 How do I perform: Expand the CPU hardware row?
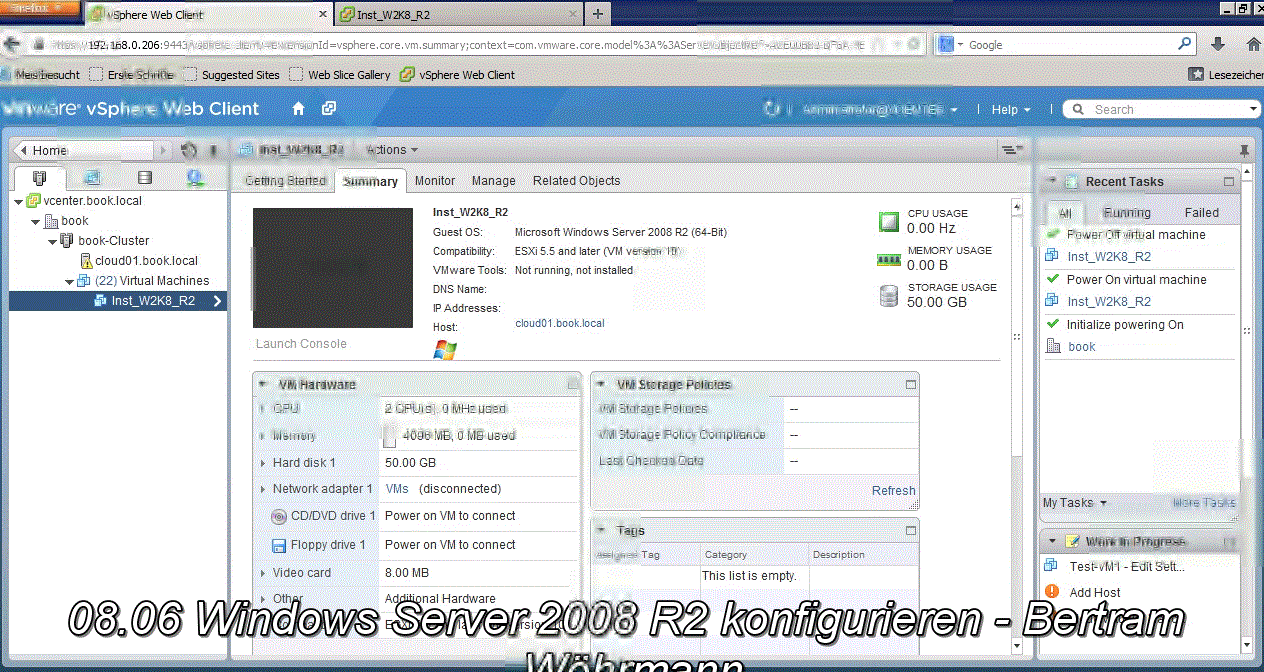tap(263, 409)
